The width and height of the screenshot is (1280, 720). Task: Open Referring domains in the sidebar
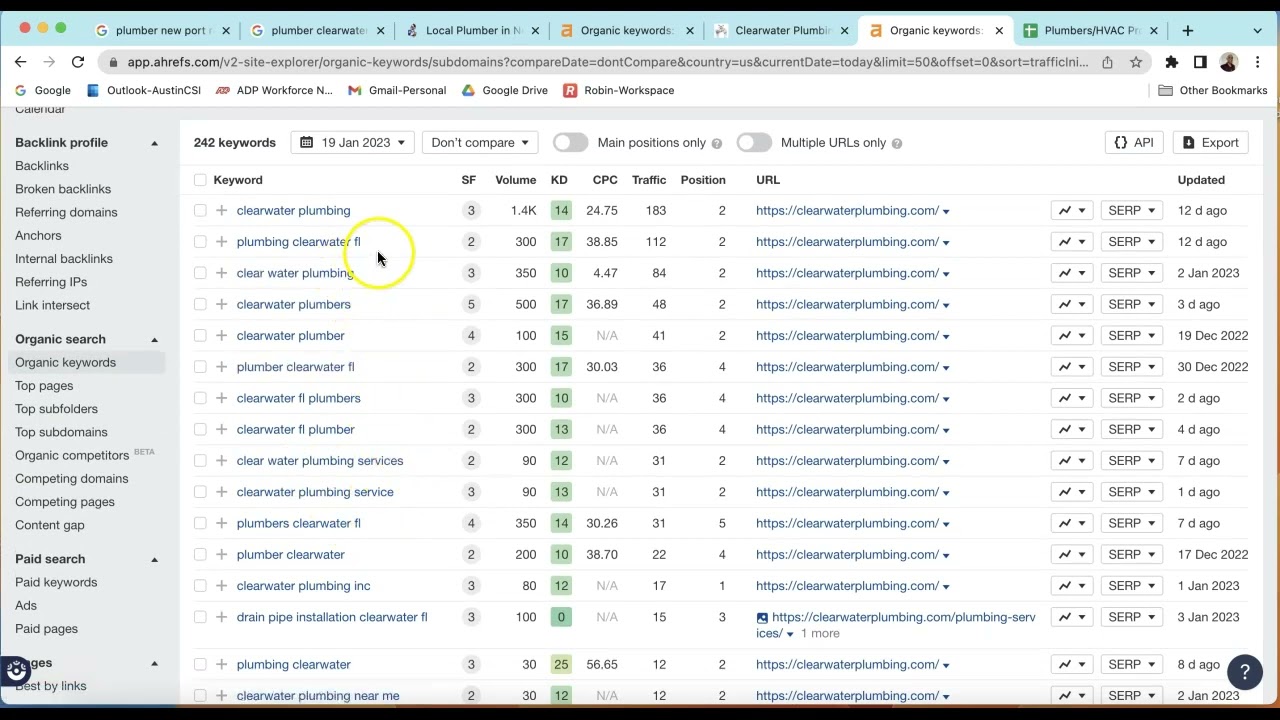tap(66, 212)
